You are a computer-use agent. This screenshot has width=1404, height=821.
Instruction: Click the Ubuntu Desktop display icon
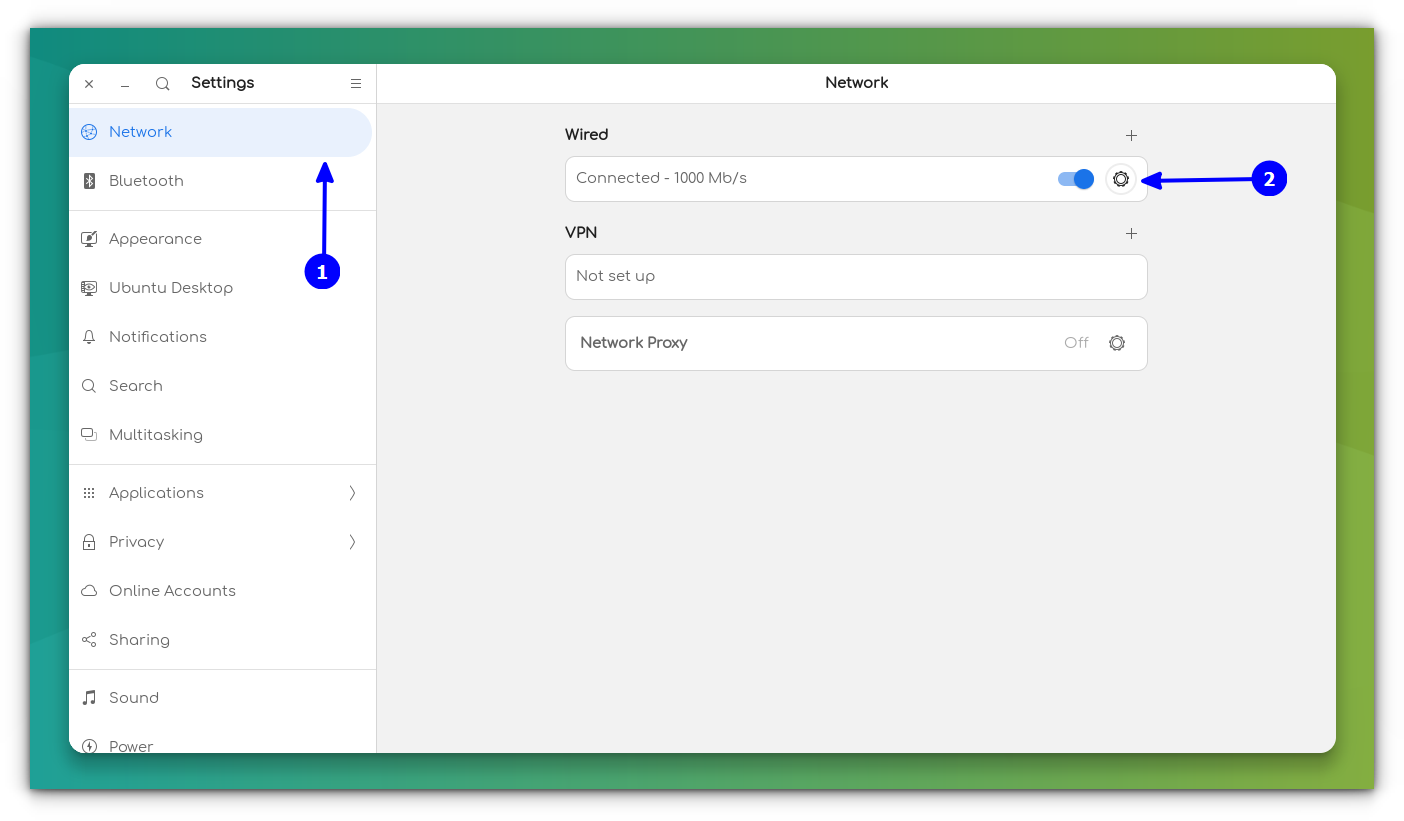[89, 288]
